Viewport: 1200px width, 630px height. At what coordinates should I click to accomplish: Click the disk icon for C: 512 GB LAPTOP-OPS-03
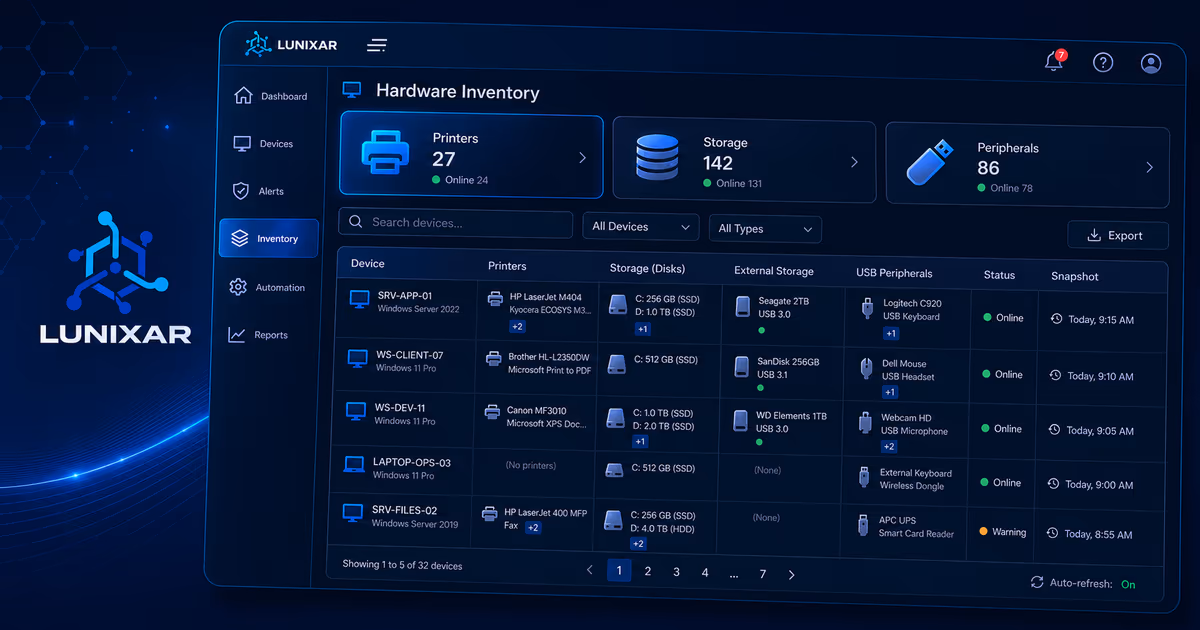click(615, 469)
